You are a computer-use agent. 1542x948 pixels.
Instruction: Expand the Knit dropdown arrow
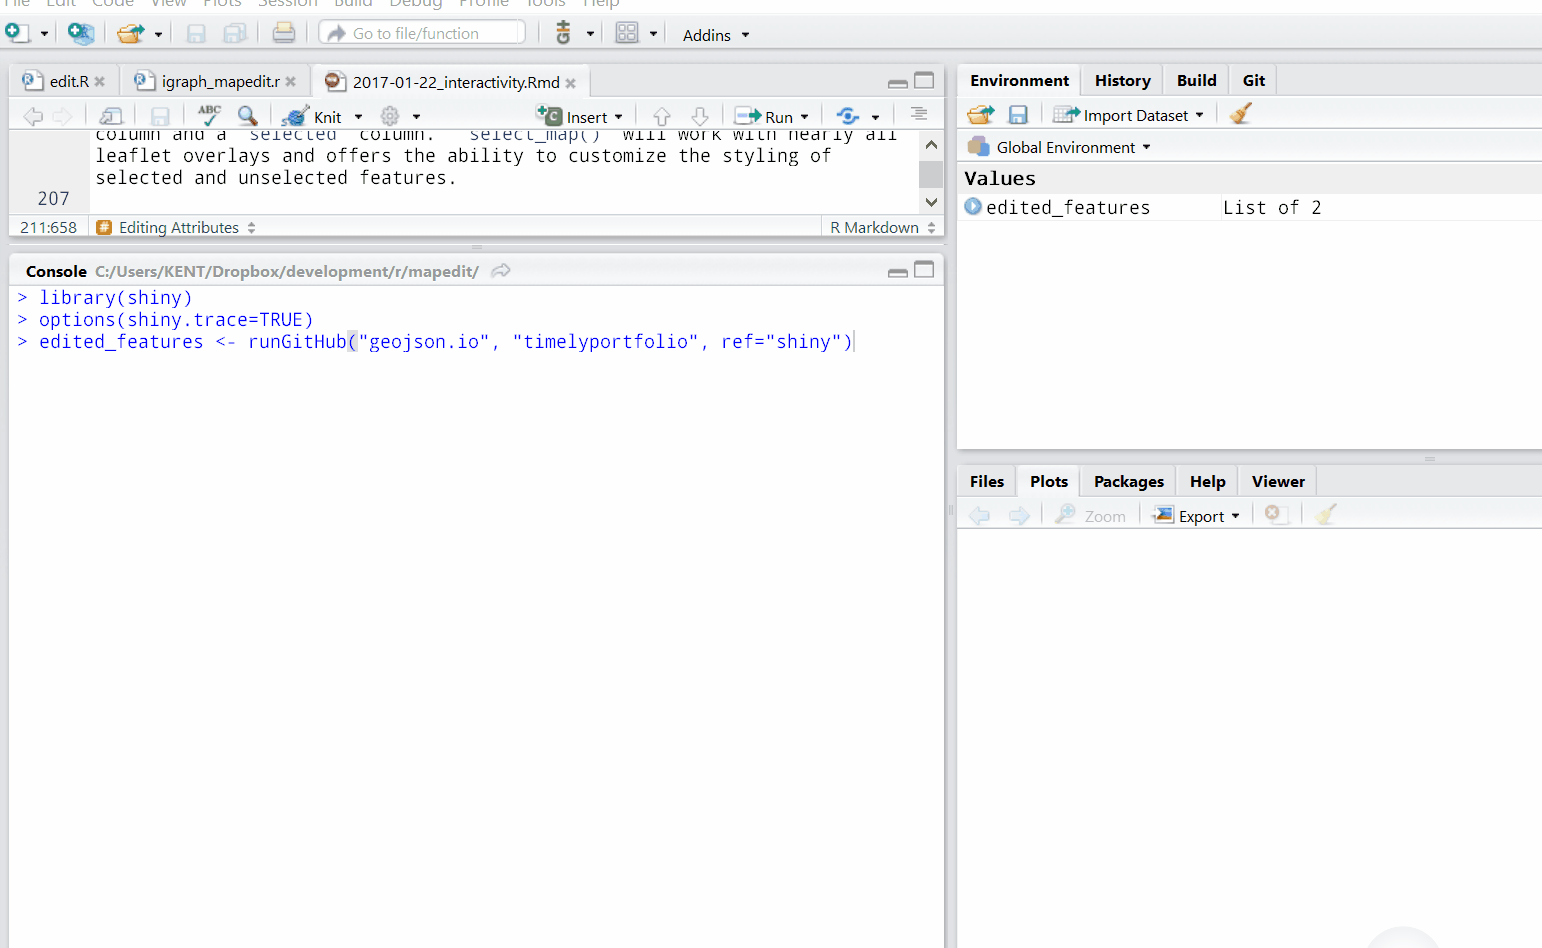pos(357,115)
